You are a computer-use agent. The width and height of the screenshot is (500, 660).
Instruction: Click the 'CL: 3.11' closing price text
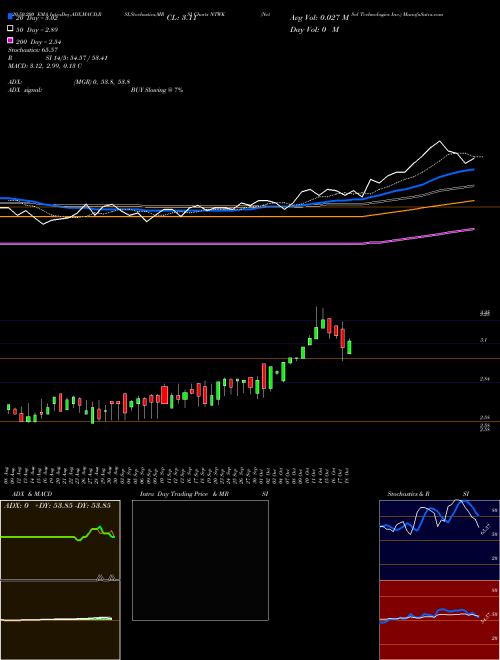[x=181, y=18]
